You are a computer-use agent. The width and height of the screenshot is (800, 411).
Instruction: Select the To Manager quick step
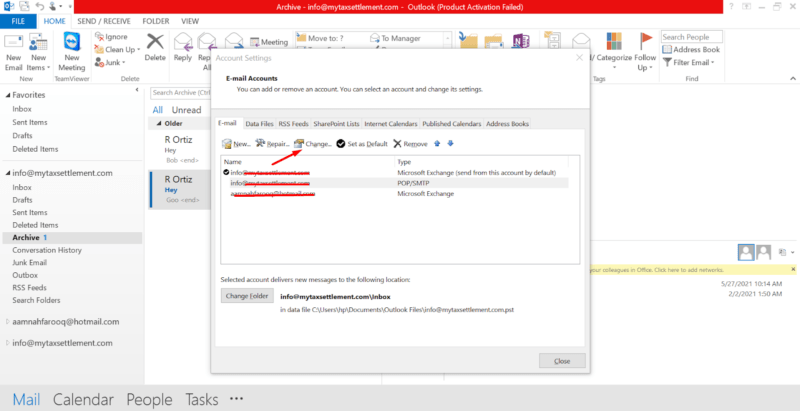pos(396,38)
